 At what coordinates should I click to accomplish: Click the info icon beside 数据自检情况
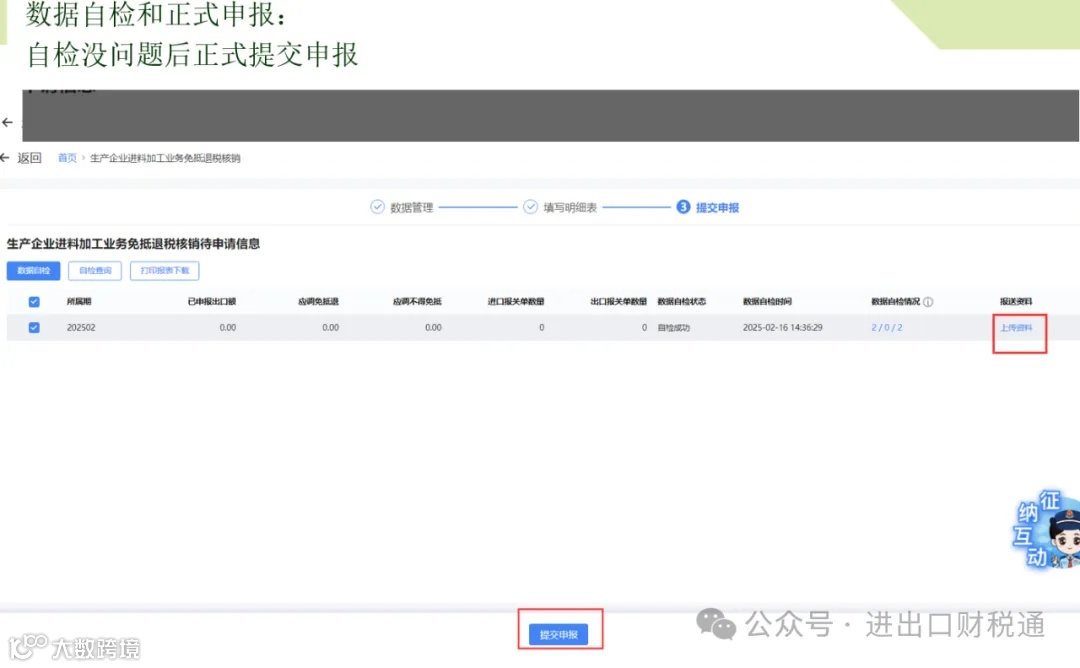pyautogui.click(x=928, y=302)
